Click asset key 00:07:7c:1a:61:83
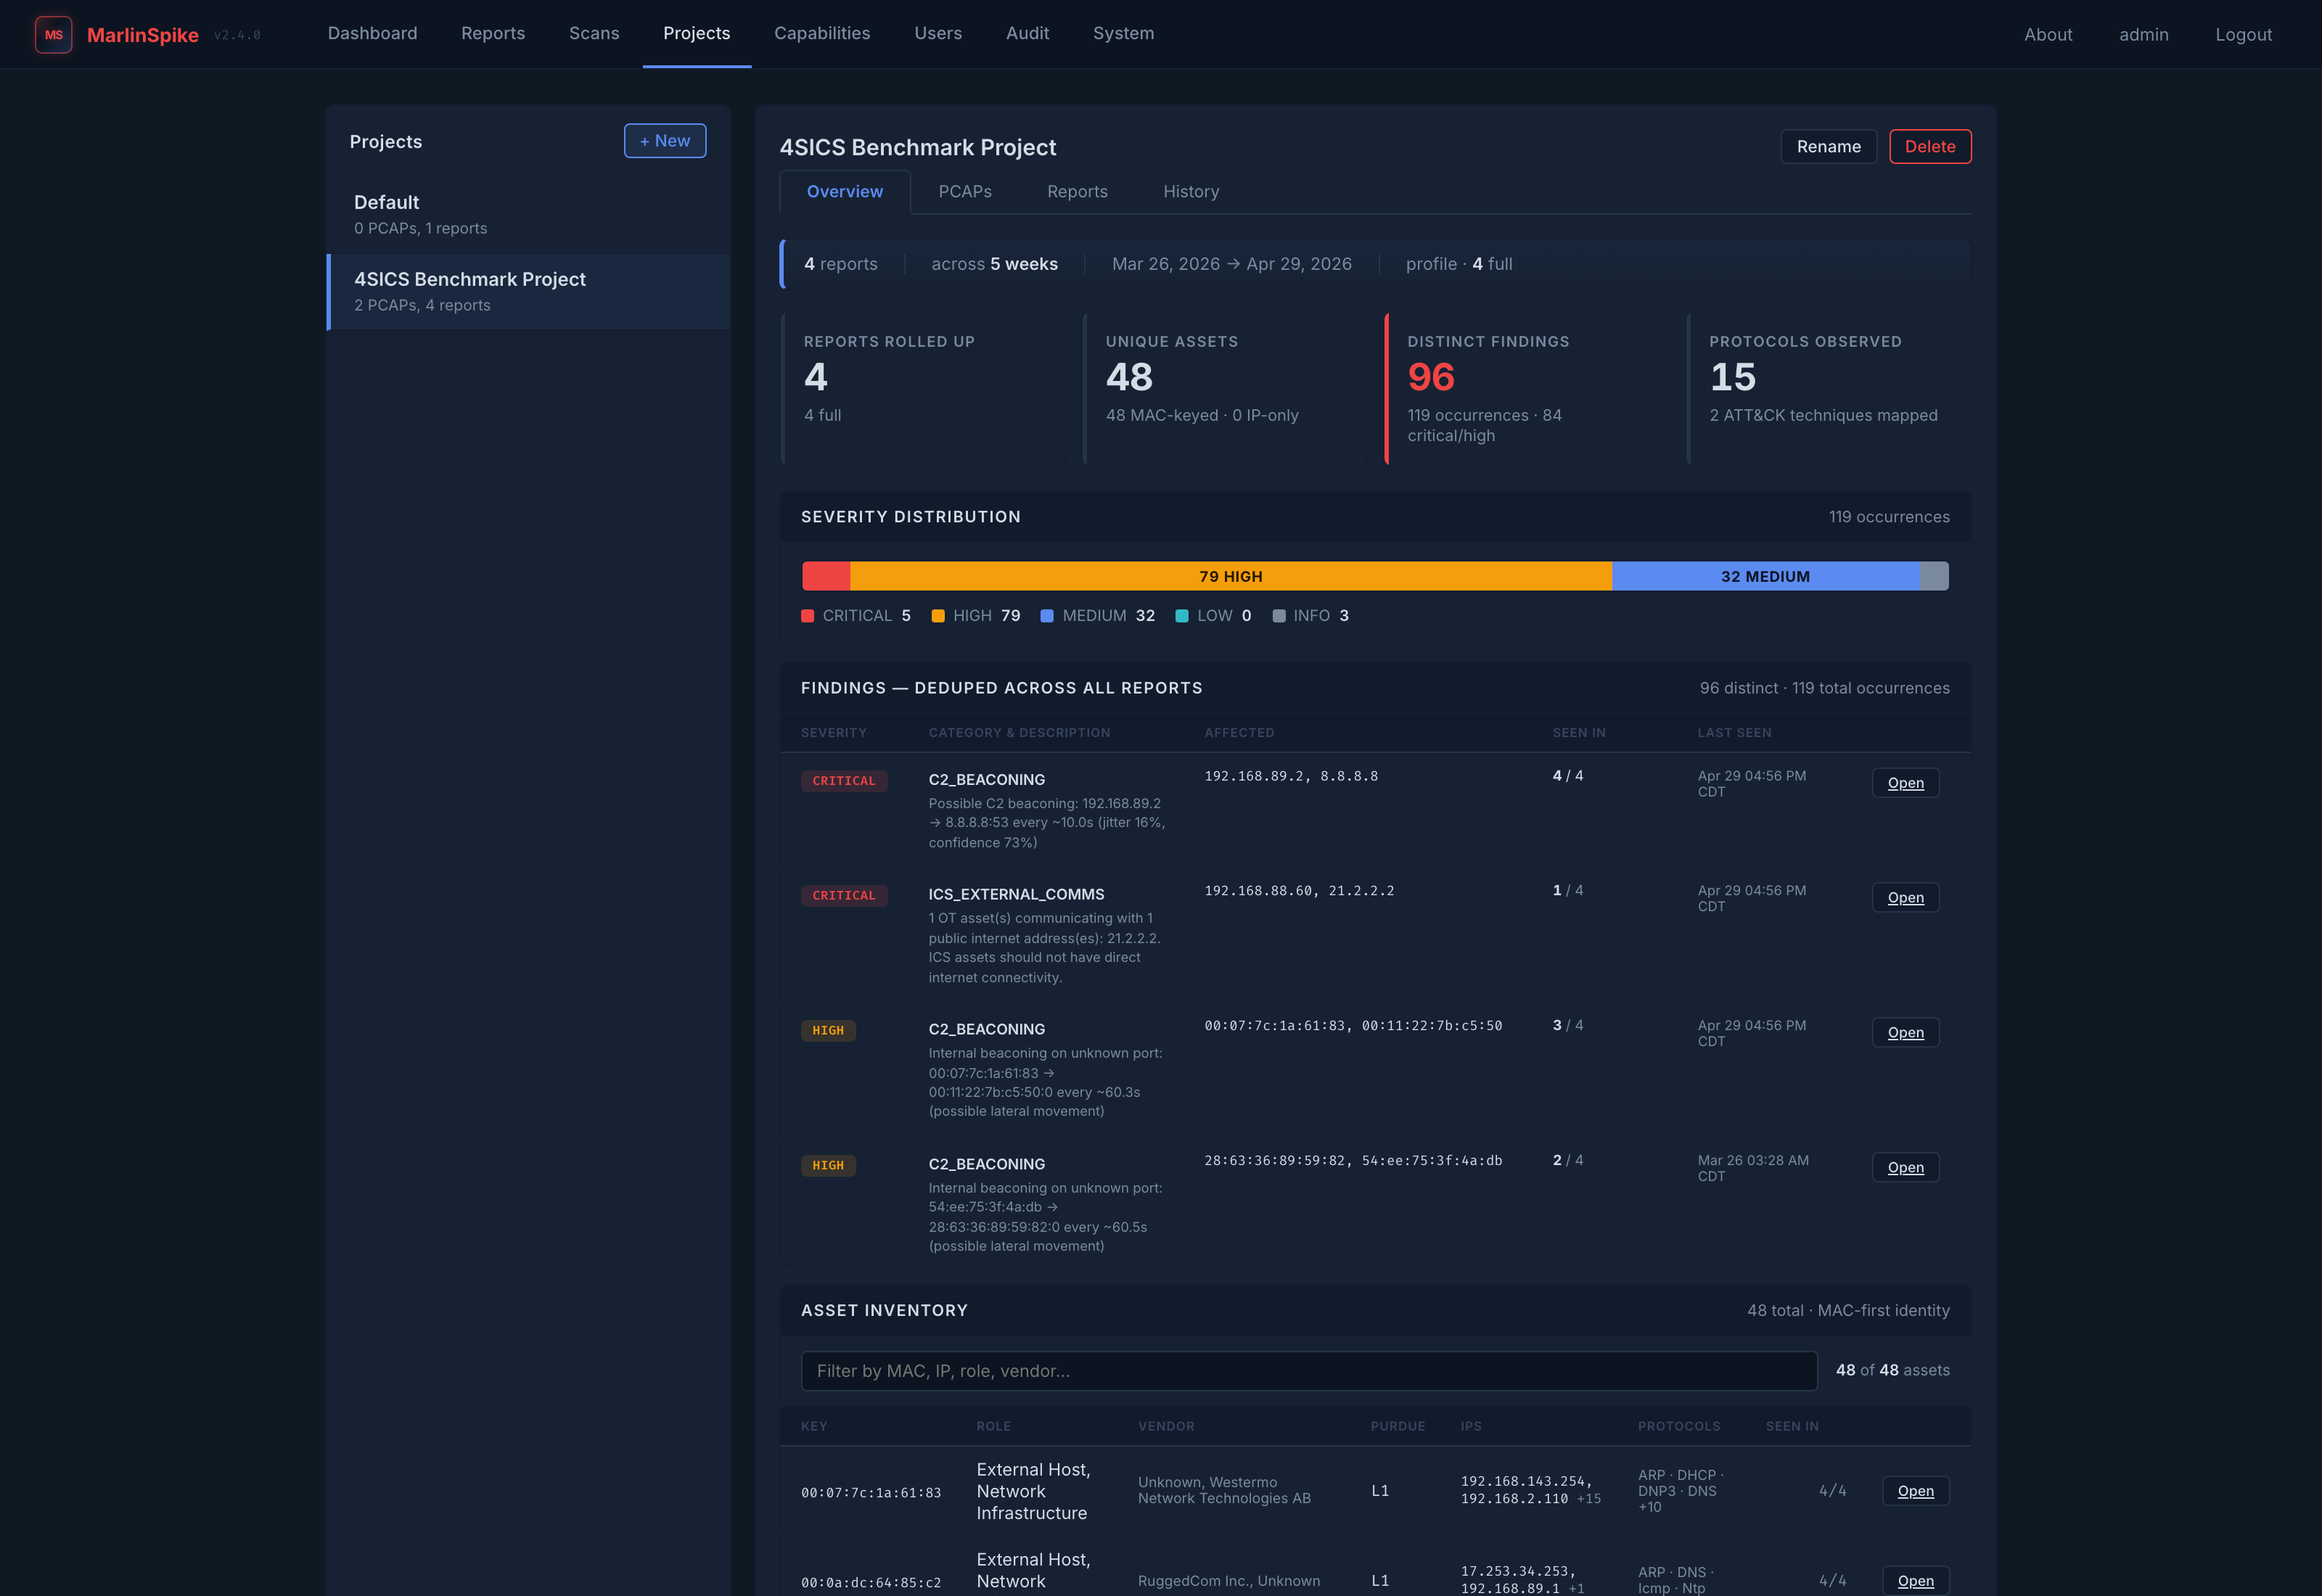 [870, 1493]
